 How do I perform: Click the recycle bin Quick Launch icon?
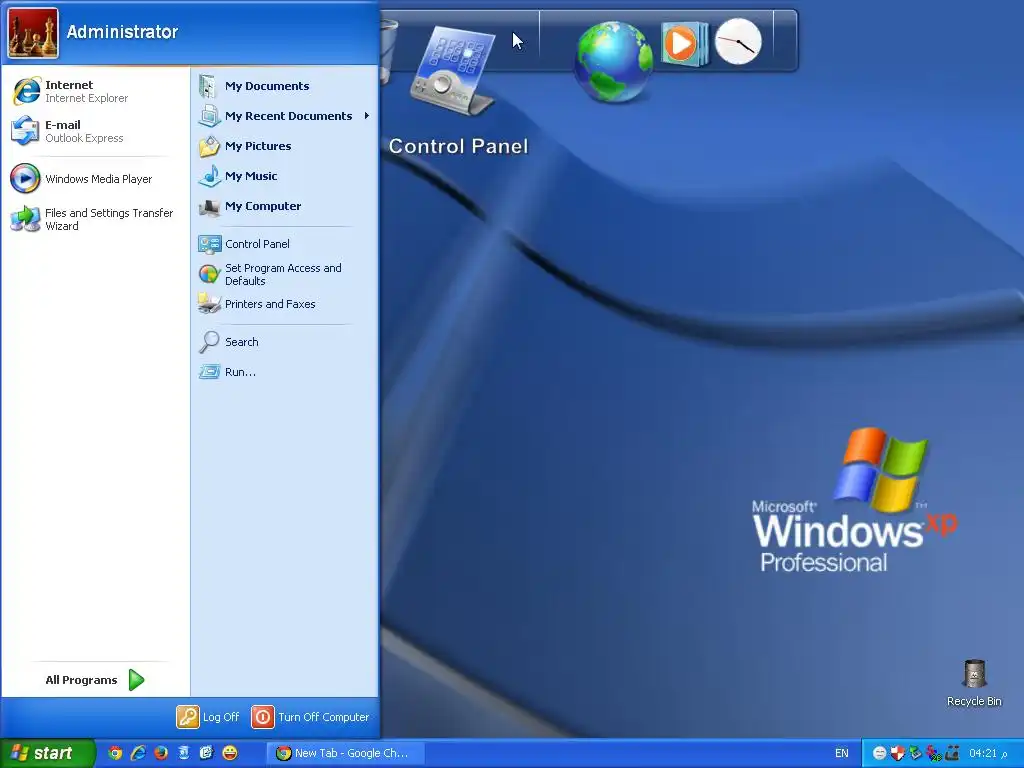184,753
